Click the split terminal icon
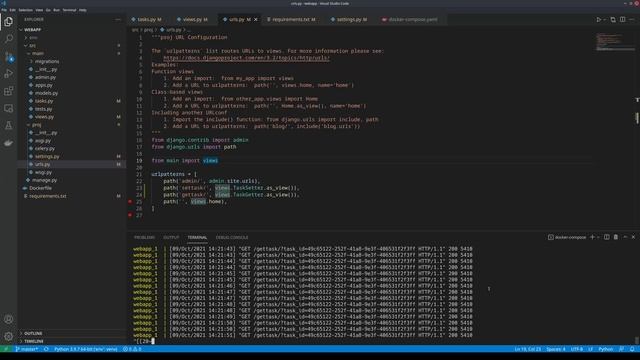 click(x=607, y=237)
